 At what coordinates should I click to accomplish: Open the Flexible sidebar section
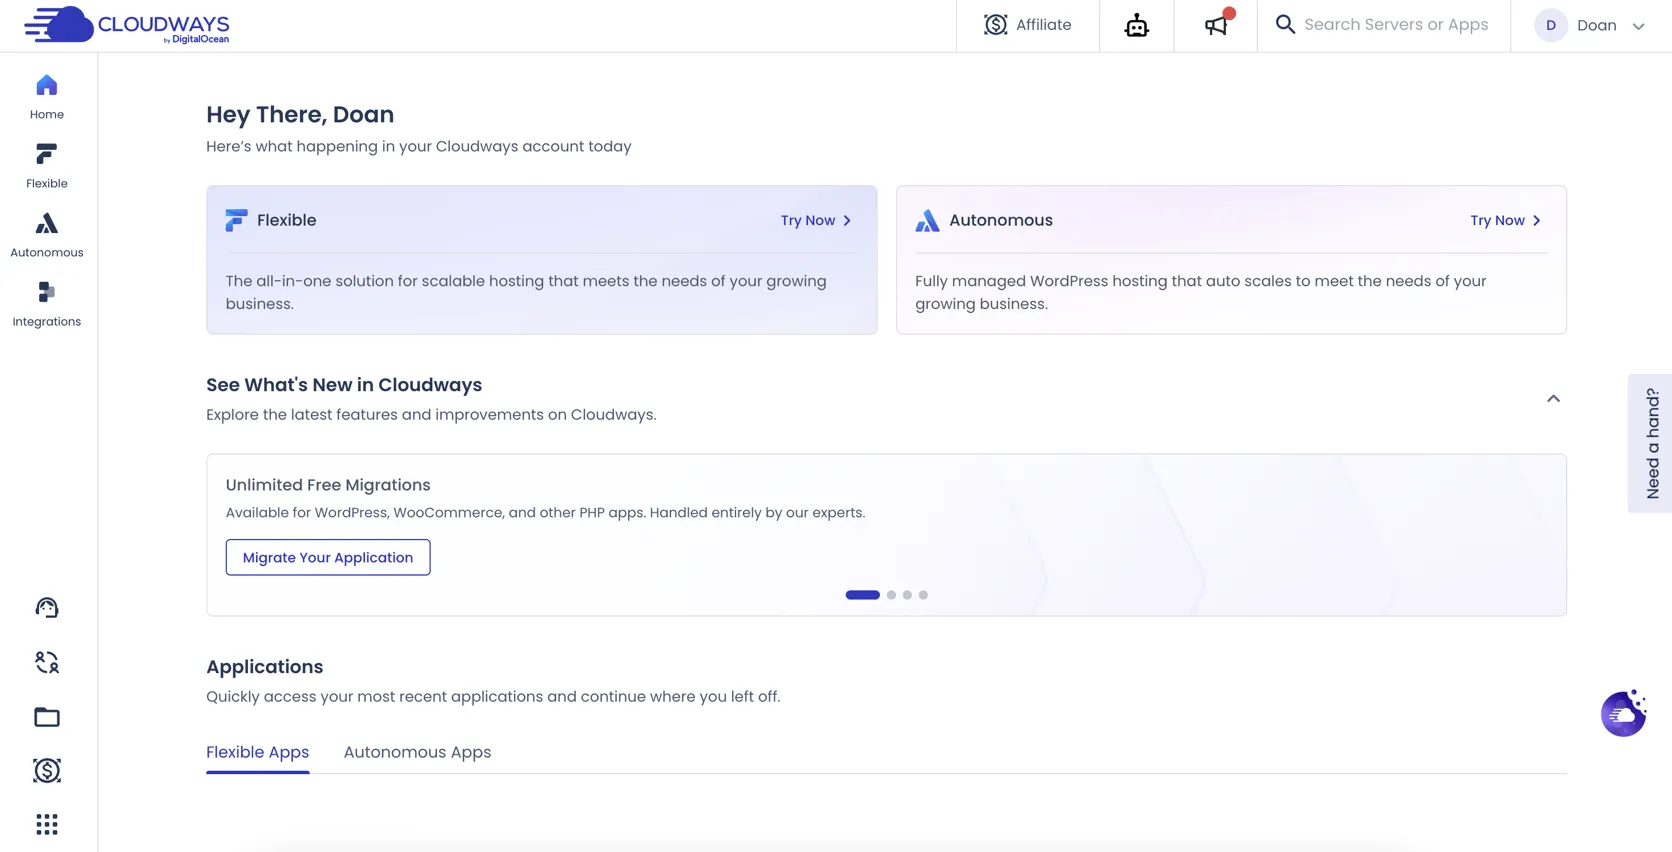click(47, 166)
